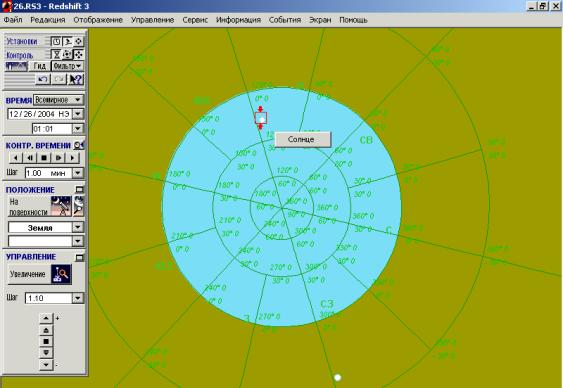
Task: Step time backward by one frame
Action: coord(30,158)
